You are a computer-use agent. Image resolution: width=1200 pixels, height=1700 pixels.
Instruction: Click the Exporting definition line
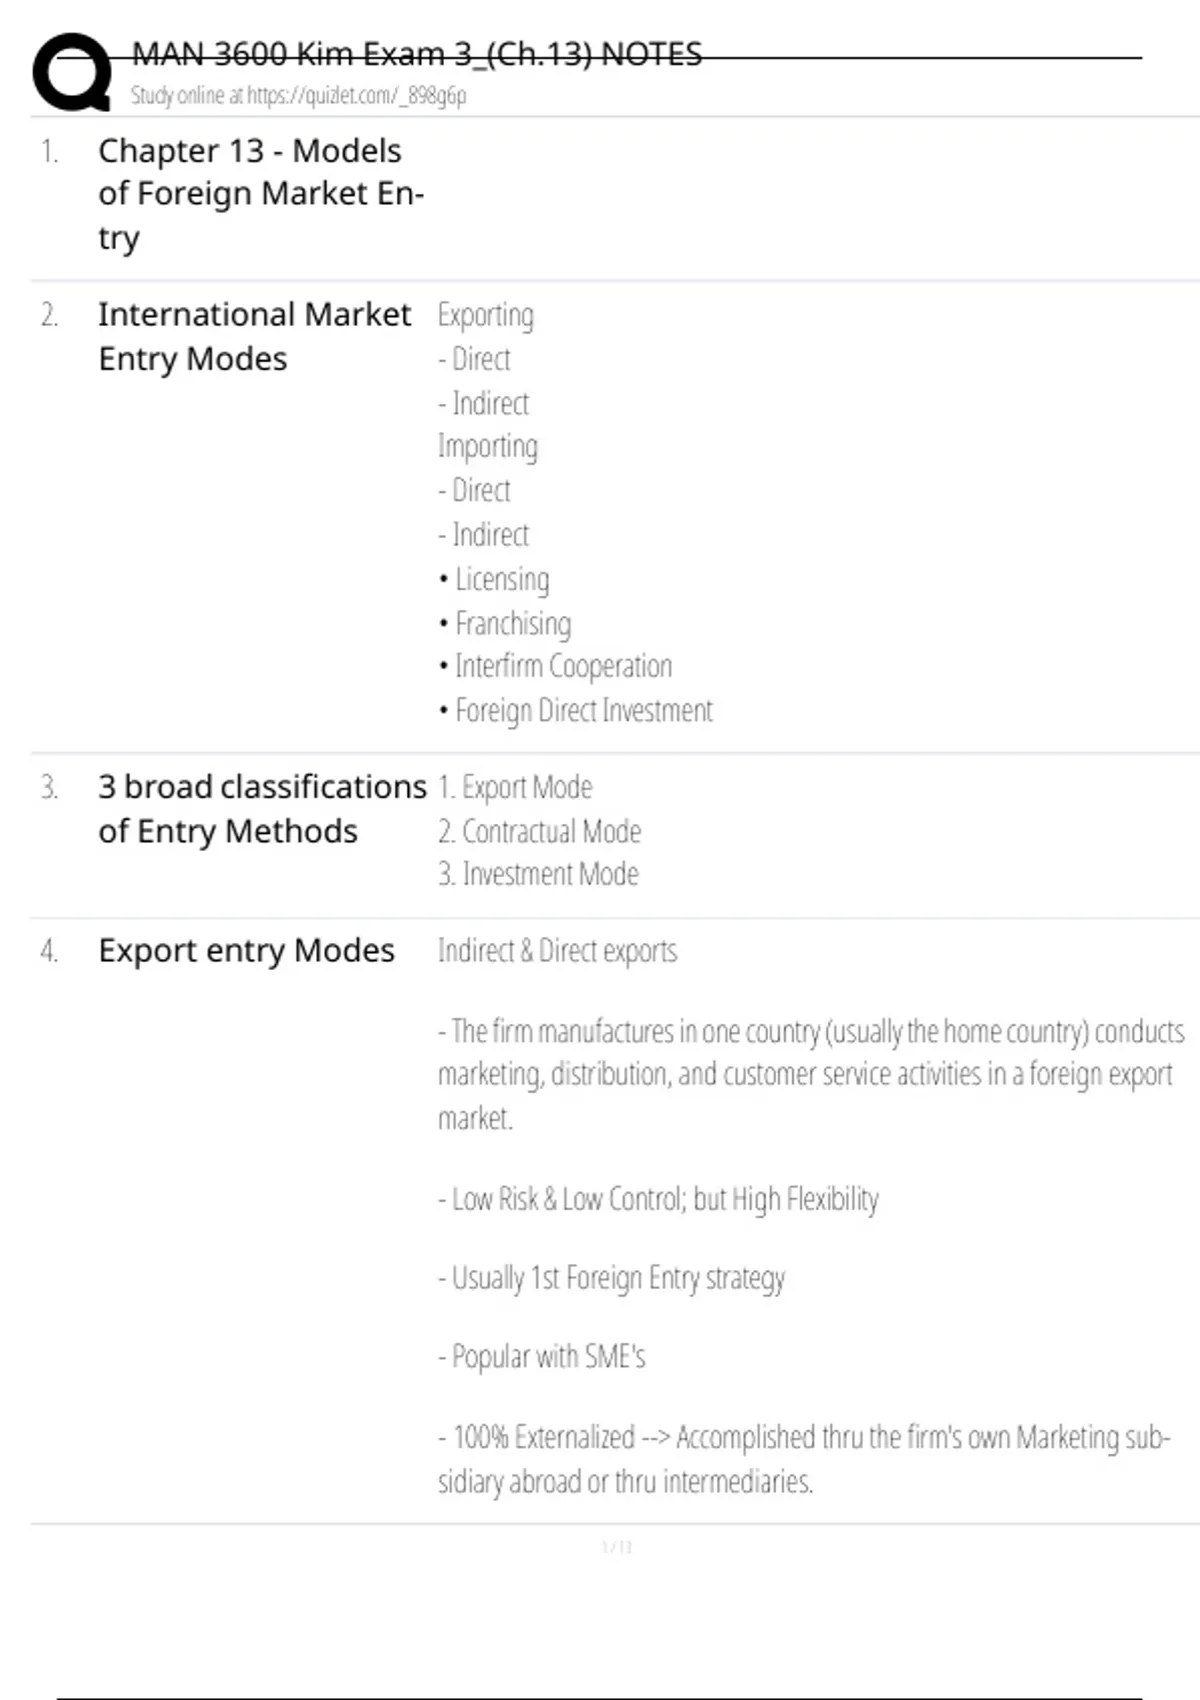click(485, 316)
